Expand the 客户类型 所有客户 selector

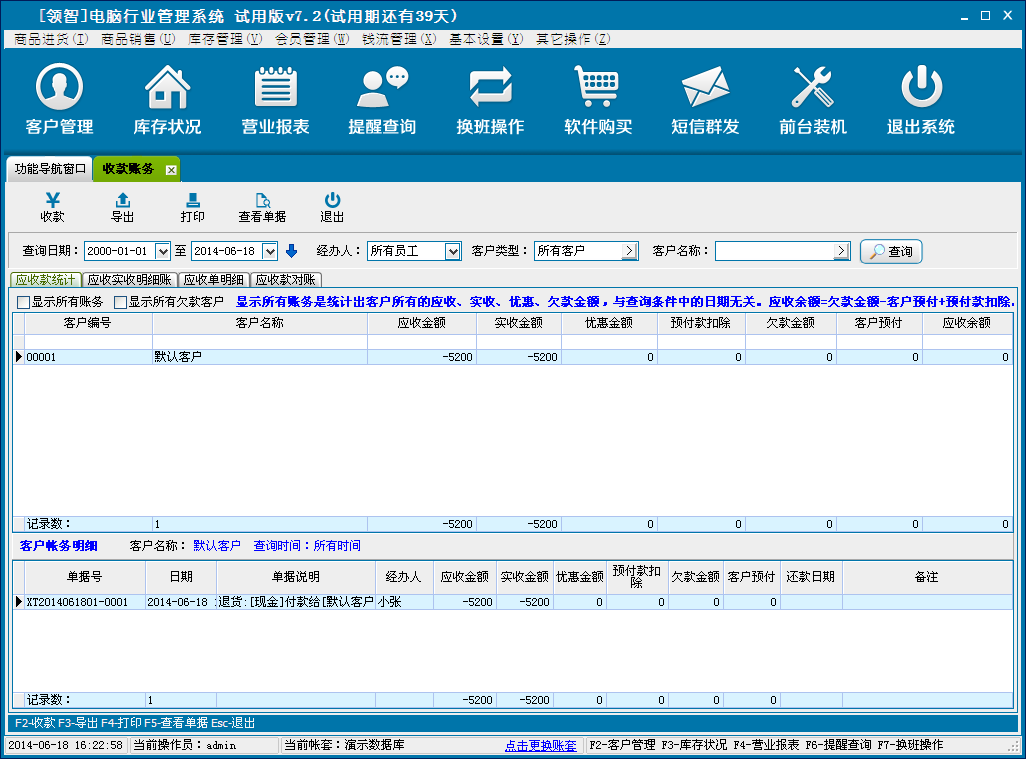pos(629,251)
